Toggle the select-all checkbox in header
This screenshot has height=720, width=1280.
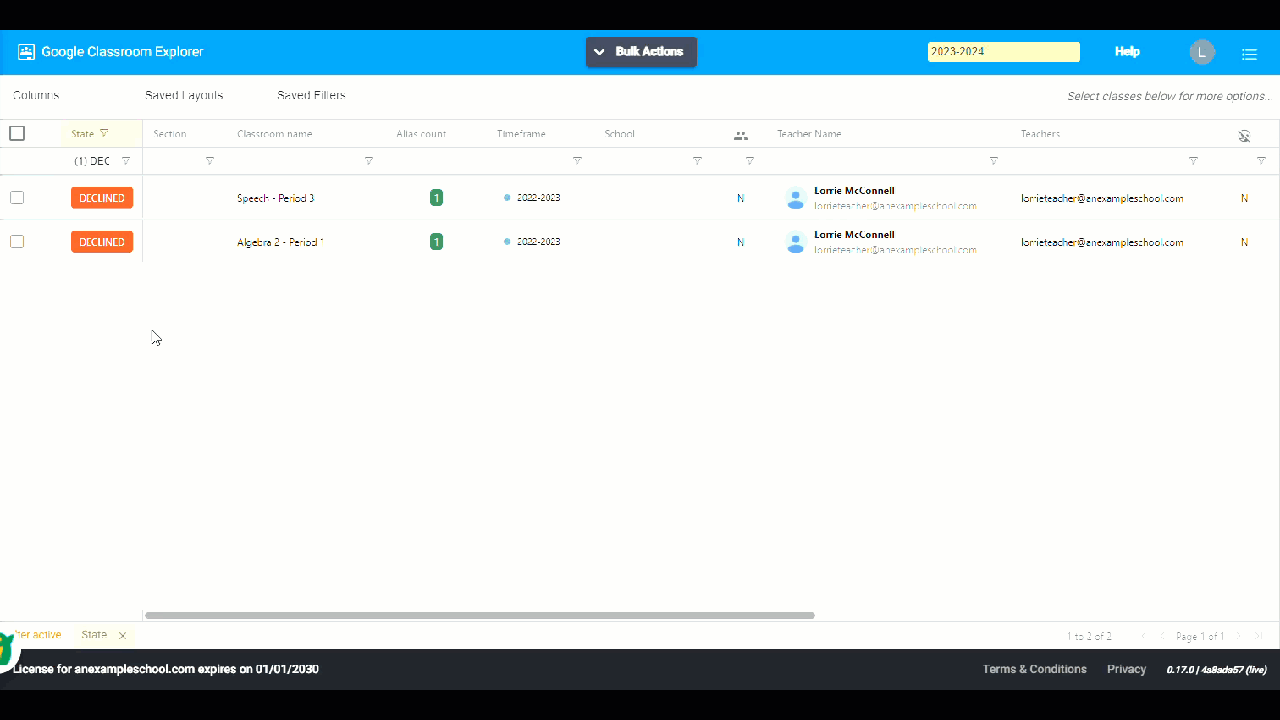pyautogui.click(x=17, y=133)
